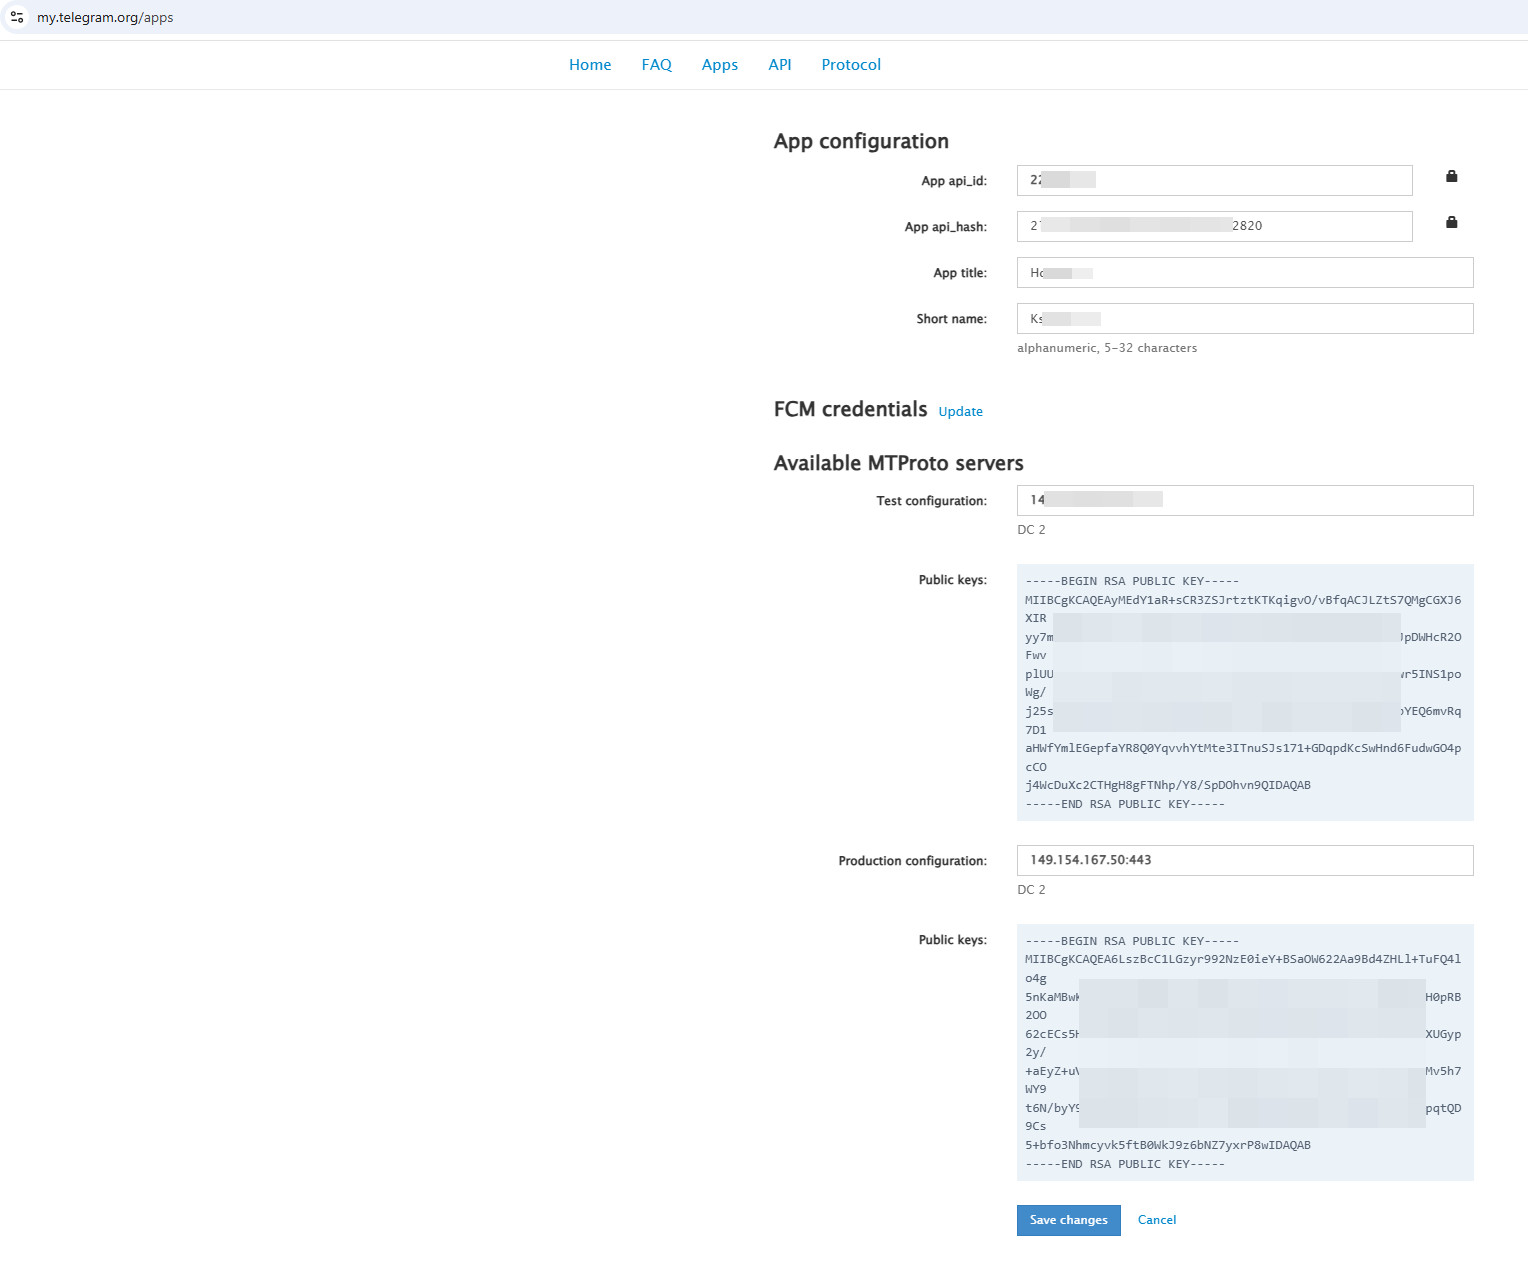1528x1266 pixels.
Task: Click the test configuration public key text box
Action: pos(1245,692)
